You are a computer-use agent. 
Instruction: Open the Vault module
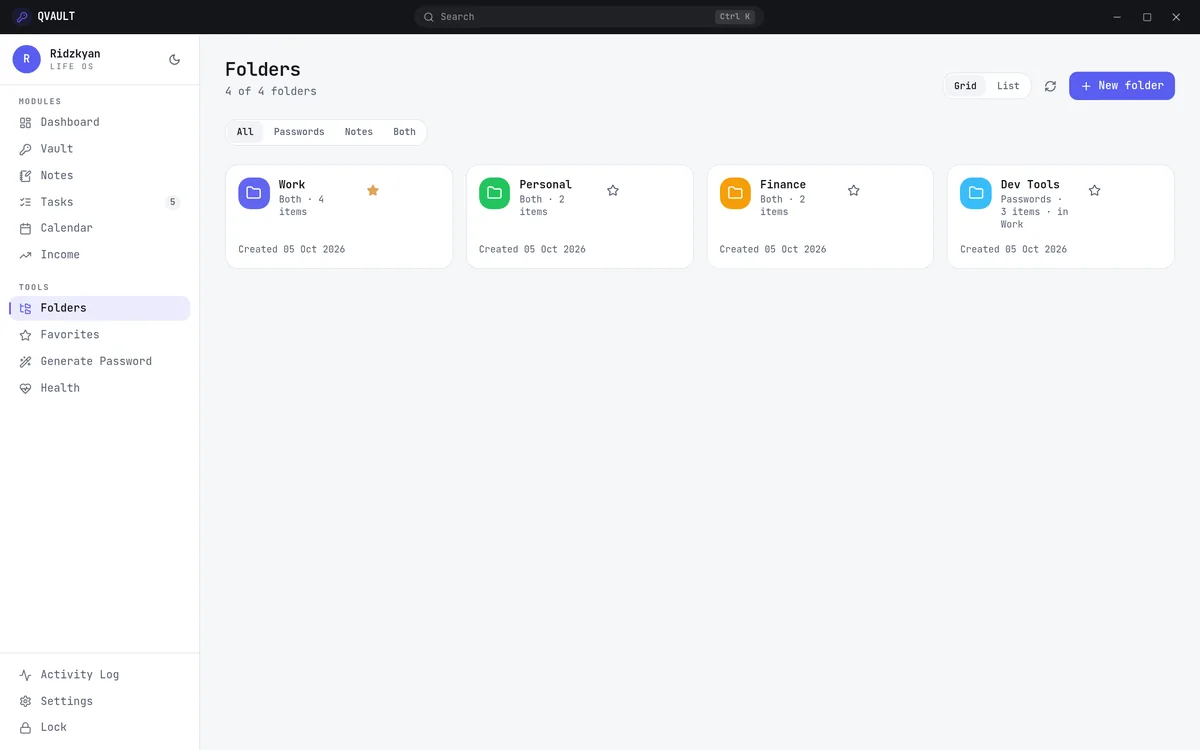coord(100,149)
